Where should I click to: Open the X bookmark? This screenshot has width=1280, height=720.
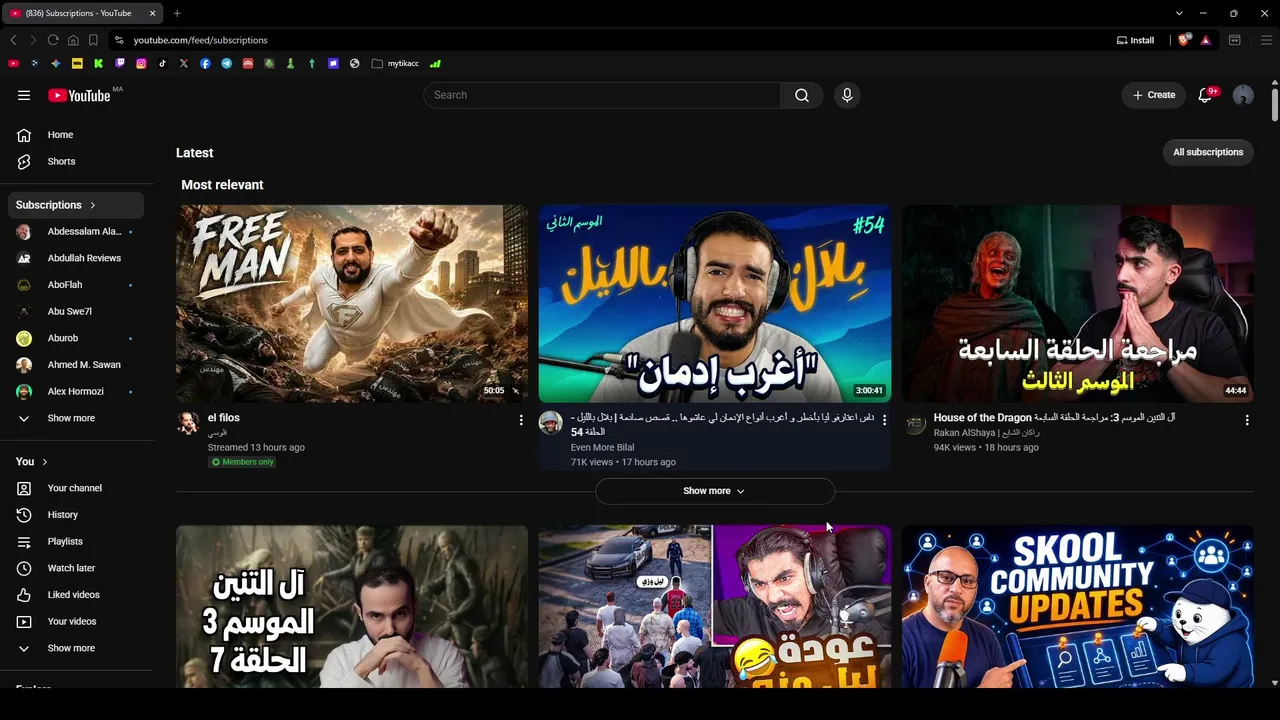tap(184, 63)
